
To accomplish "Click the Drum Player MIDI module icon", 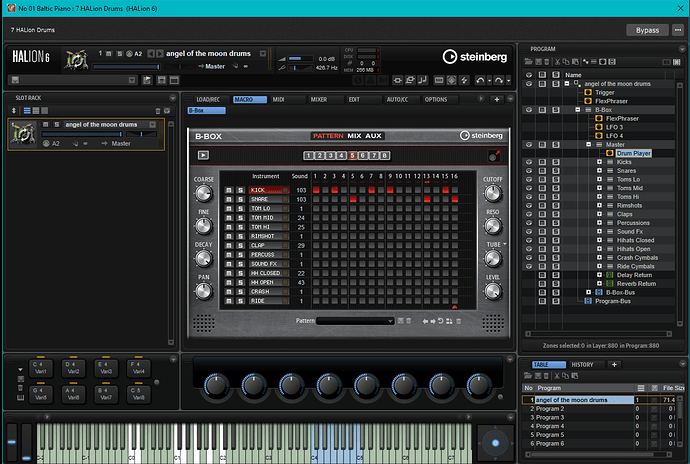I will click(609, 153).
